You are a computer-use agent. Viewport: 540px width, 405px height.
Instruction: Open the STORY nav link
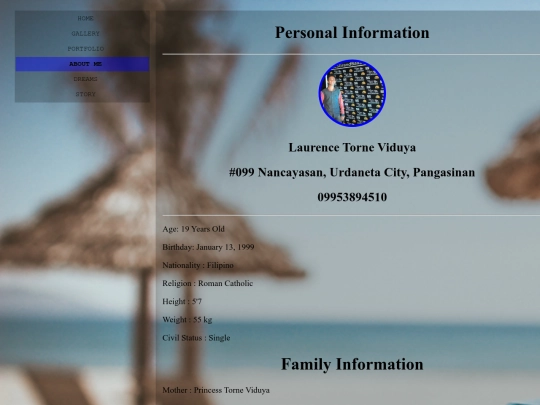coord(85,94)
